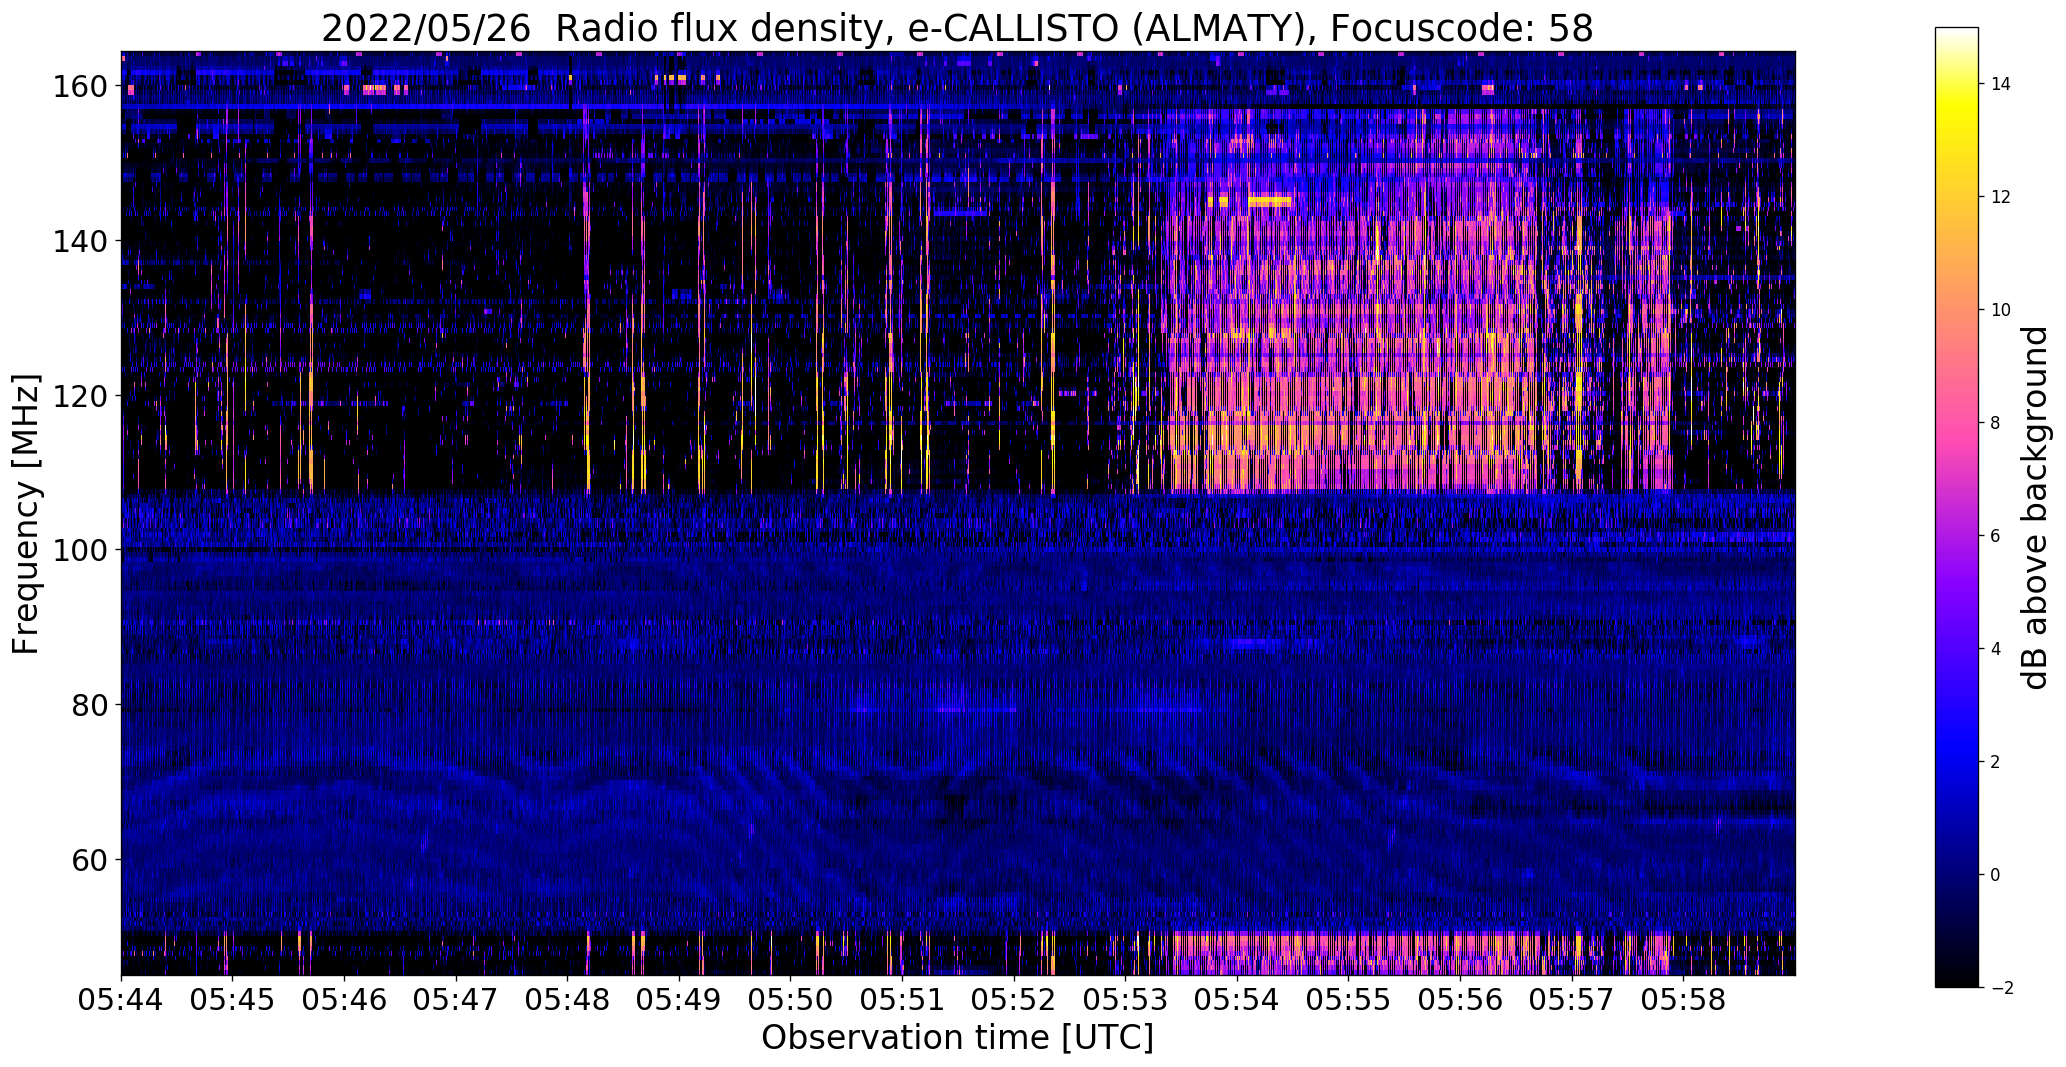Click the colorbar tick value 2
The width and height of the screenshot is (2066, 1067).
(x=1996, y=762)
